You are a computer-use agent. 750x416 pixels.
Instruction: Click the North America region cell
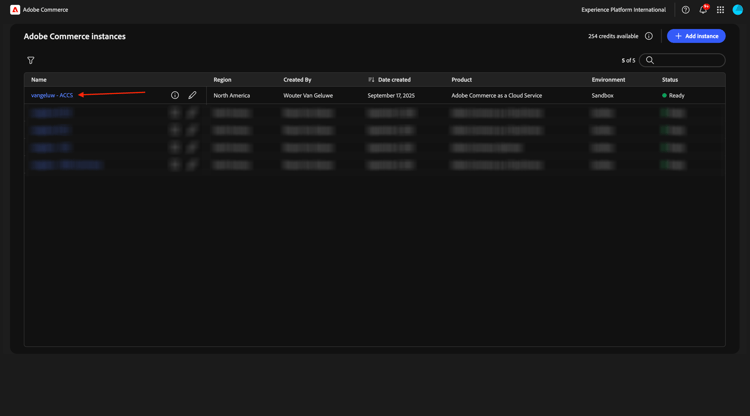[232, 95]
